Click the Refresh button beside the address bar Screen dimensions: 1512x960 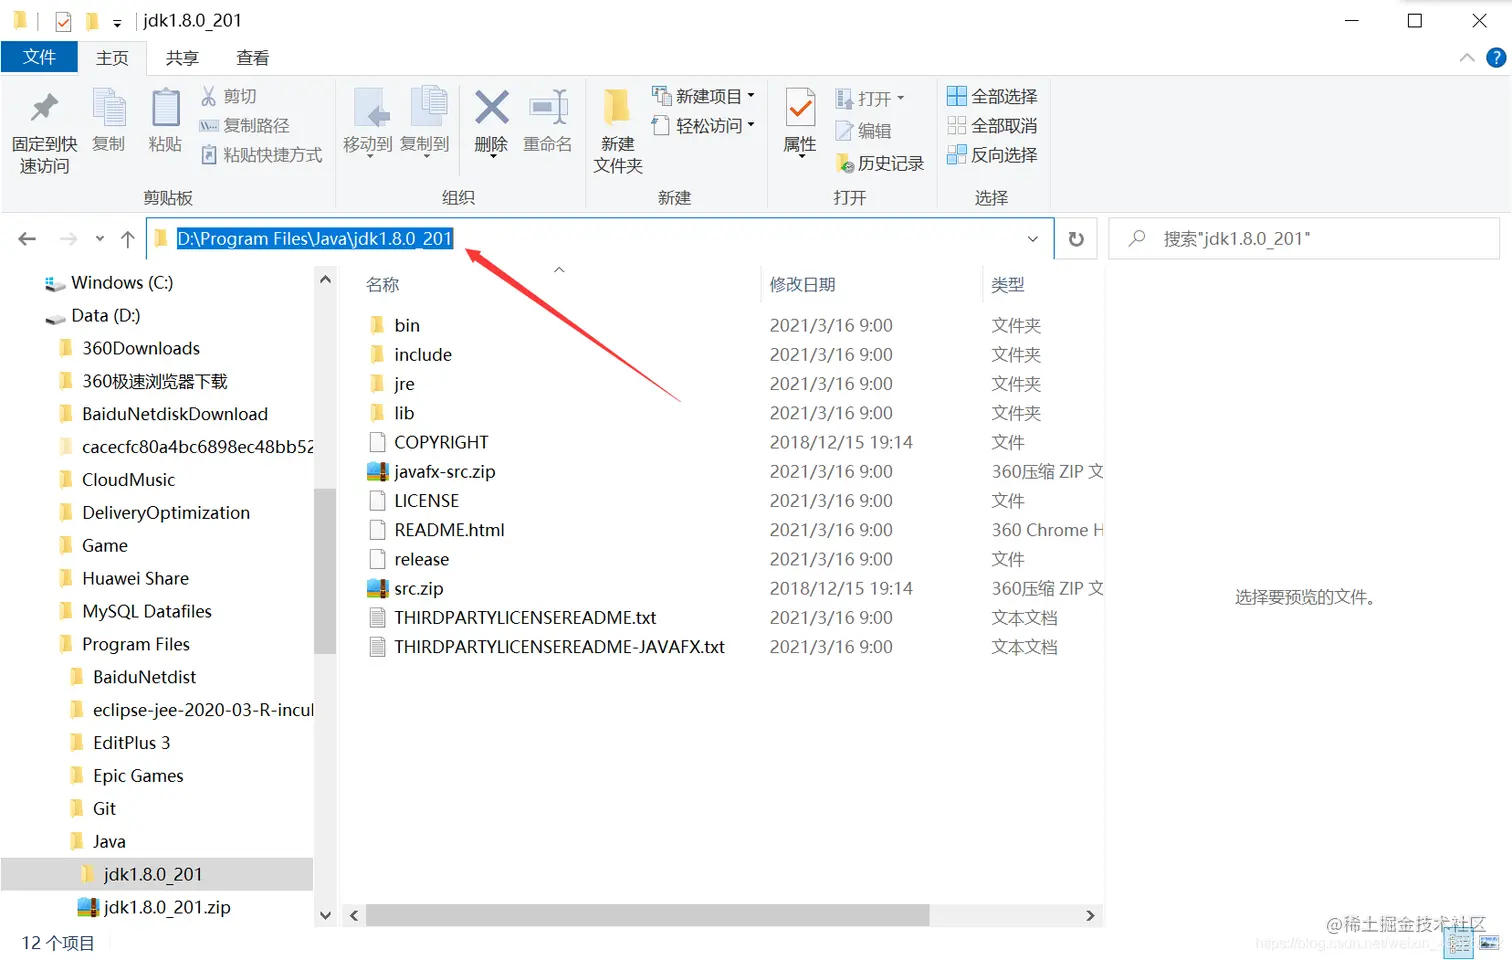point(1076,239)
